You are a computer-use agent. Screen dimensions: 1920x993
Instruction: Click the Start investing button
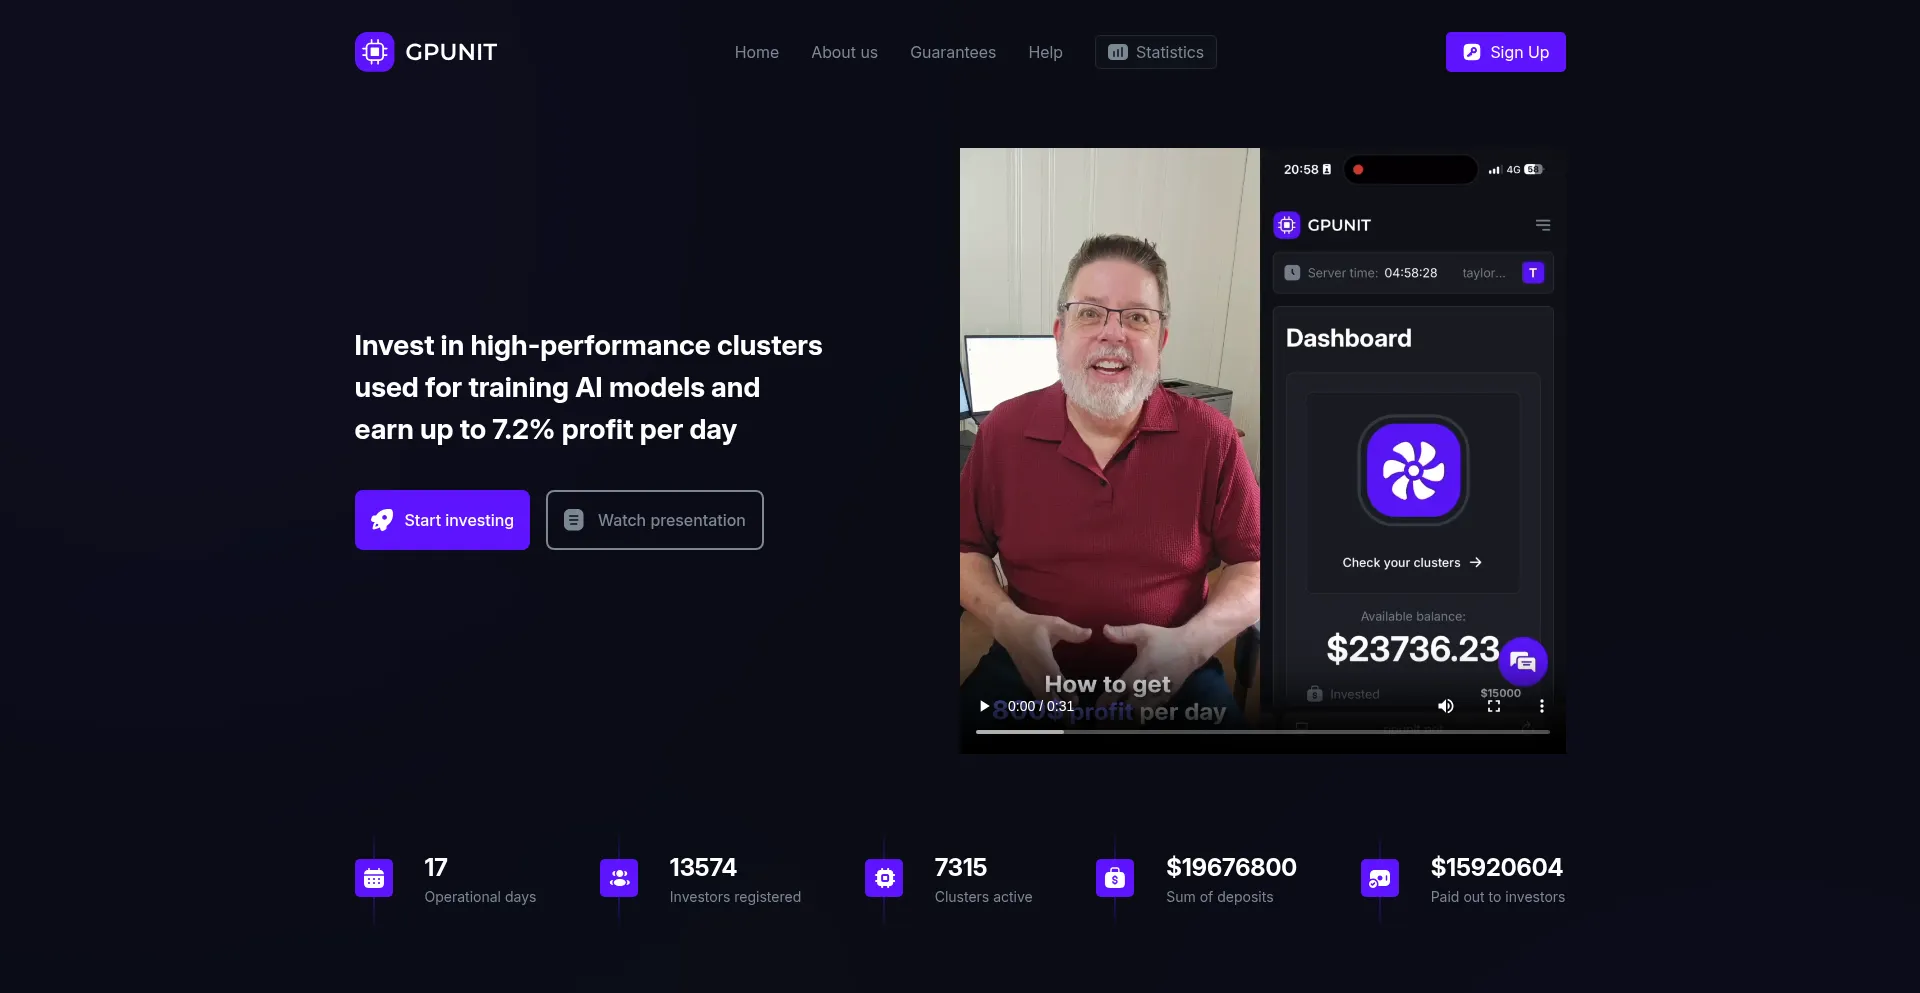pyautogui.click(x=442, y=520)
